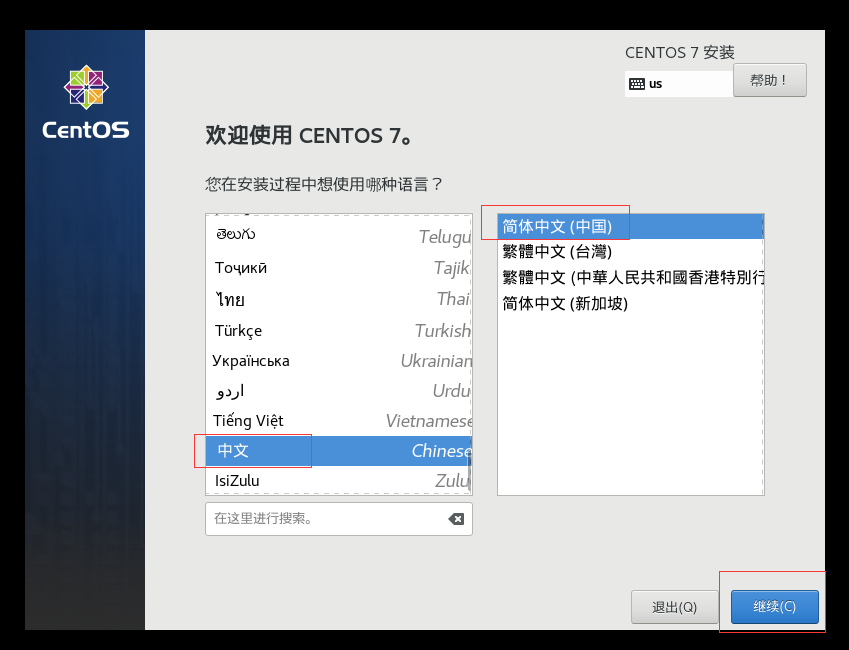Viewport: 849px width, 650px height.
Task: Select Türkçe Turkish language
Action: click(x=339, y=330)
